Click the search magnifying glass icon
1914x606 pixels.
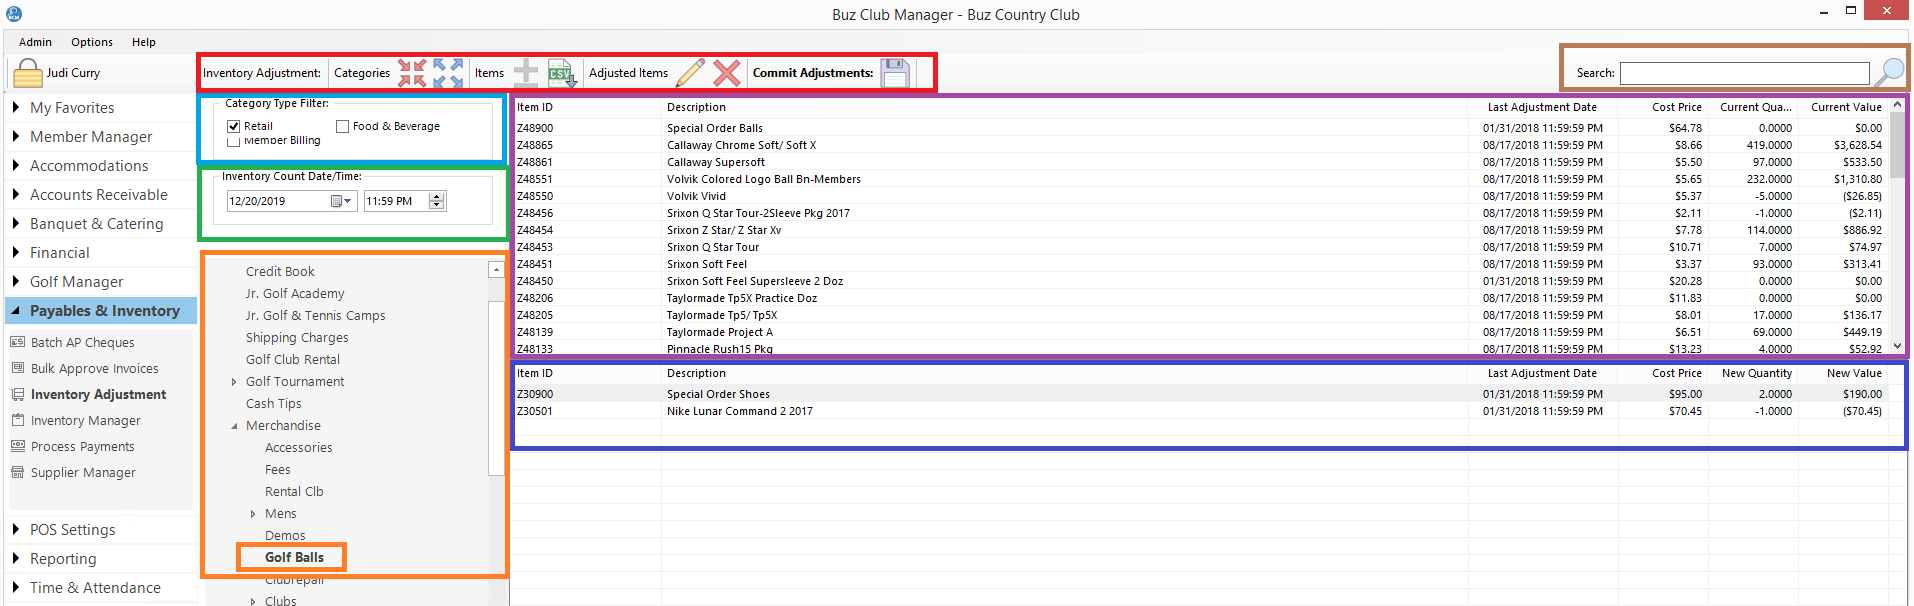(1889, 72)
